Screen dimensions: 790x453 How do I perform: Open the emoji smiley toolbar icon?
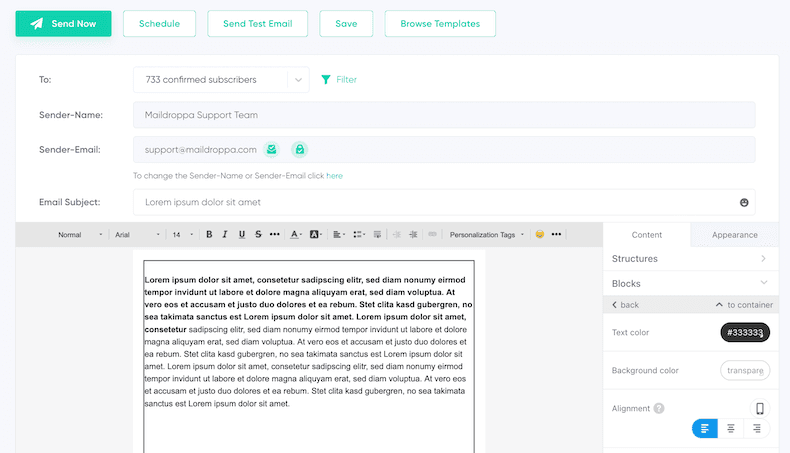point(540,234)
